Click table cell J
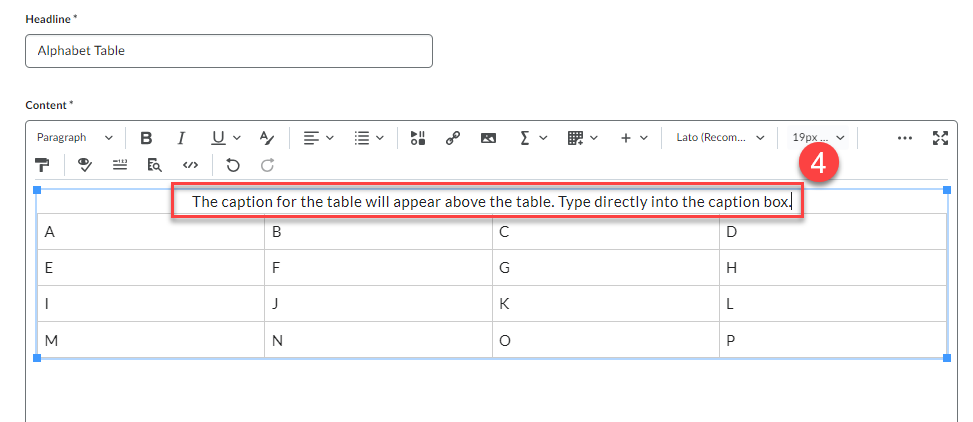This screenshot has width=973, height=422. (x=379, y=304)
